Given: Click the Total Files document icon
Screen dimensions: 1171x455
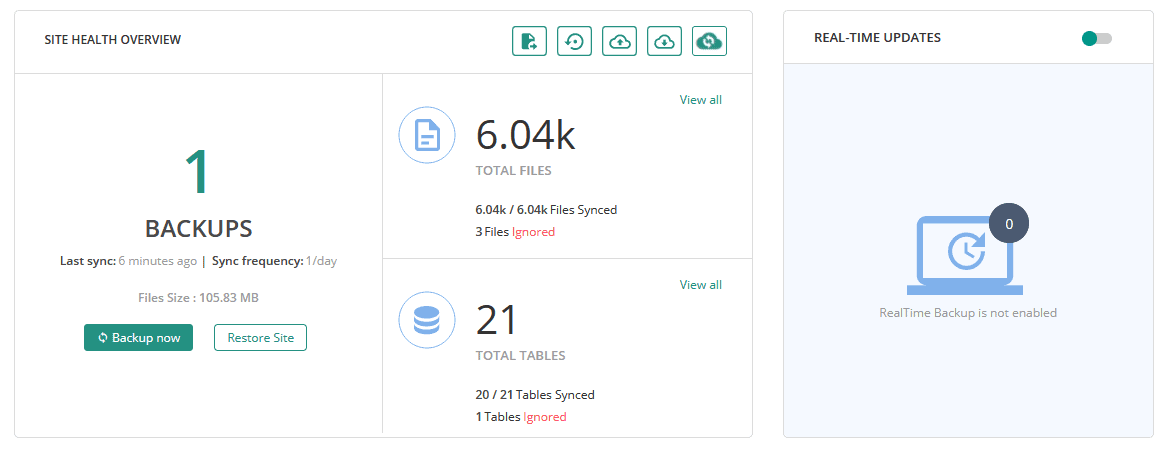Looking at the screenshot, I should click(x=427, y=136).
